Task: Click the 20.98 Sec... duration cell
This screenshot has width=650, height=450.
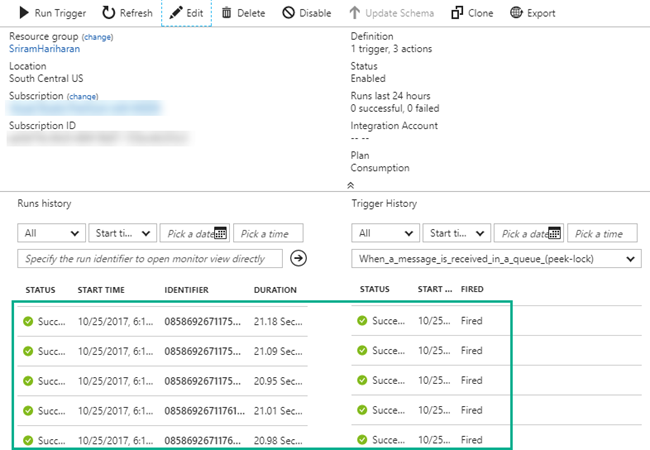Action: point(278,440)
